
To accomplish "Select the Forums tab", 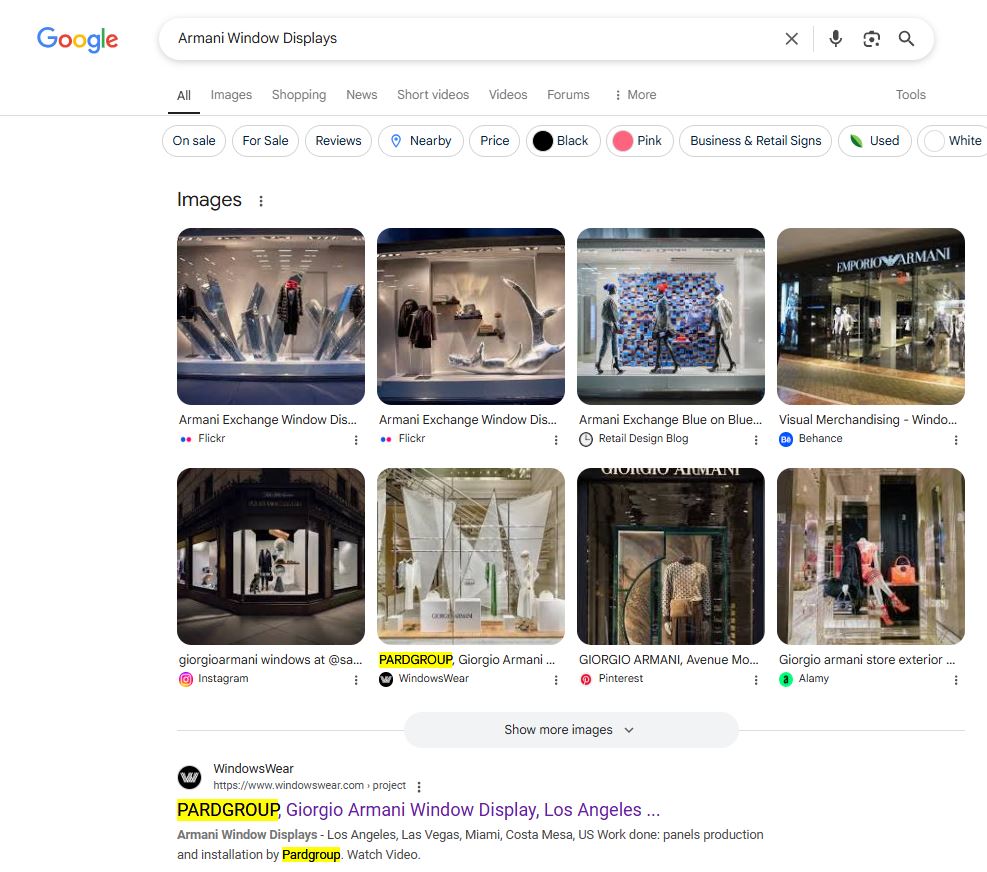I will (568, 94).
